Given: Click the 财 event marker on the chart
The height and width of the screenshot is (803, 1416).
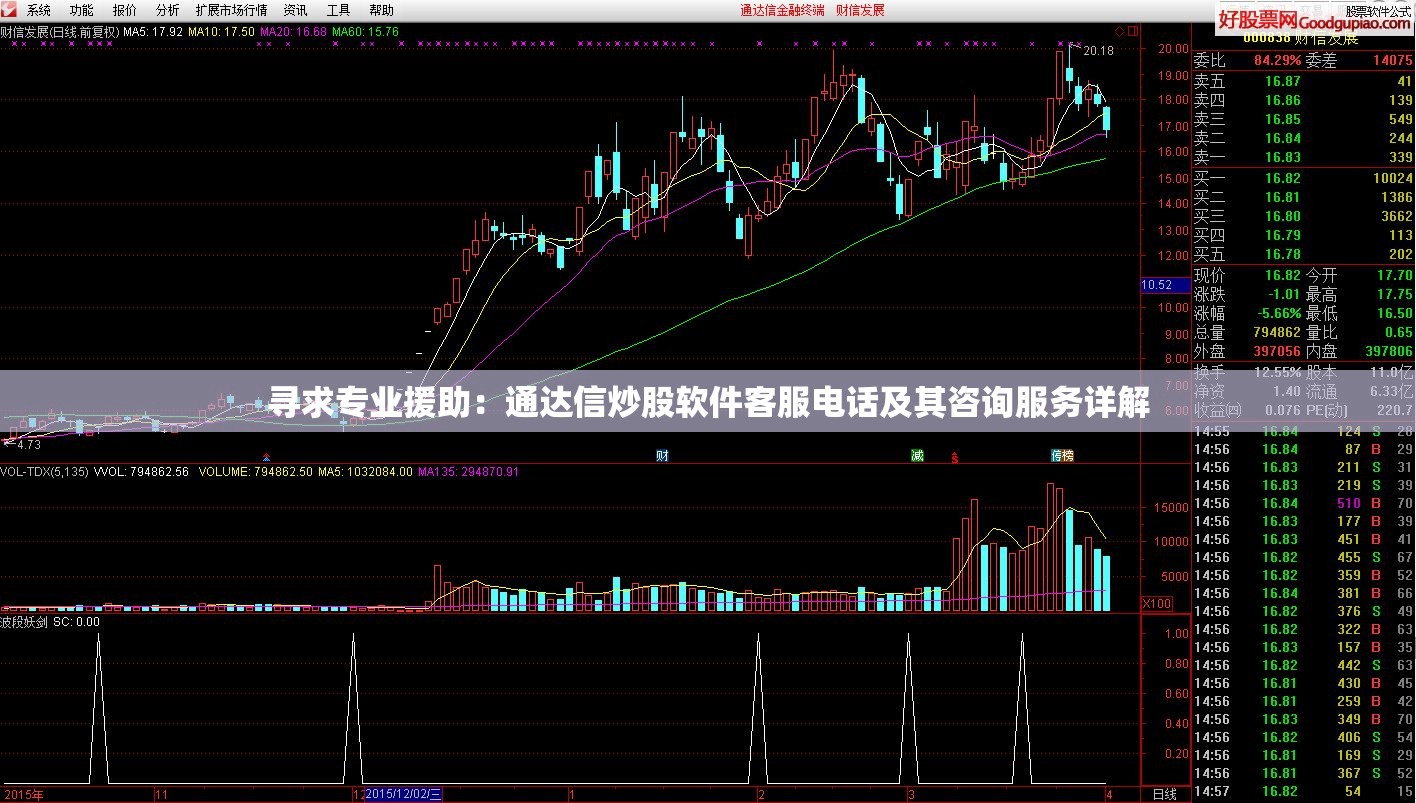Looking at the screenshot, I should [x=662, y=456].
